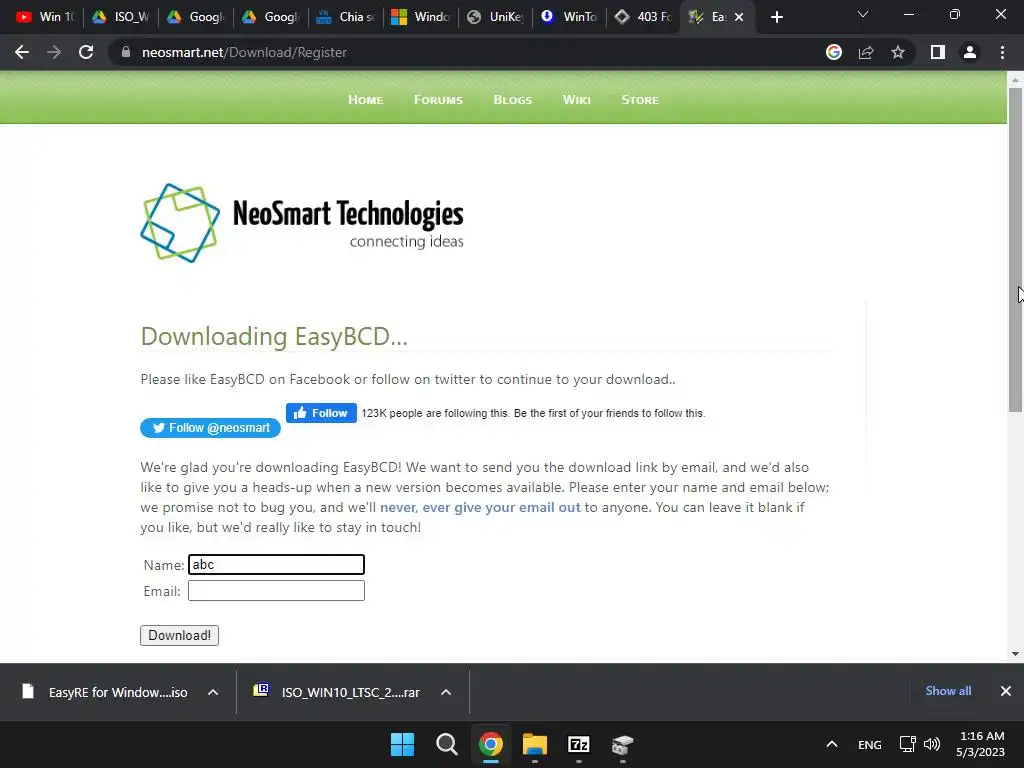Follow @neosmart on Twitter
Image resolution: width=1024 pixels, height=768 pixels.
(x=210, y=428)
